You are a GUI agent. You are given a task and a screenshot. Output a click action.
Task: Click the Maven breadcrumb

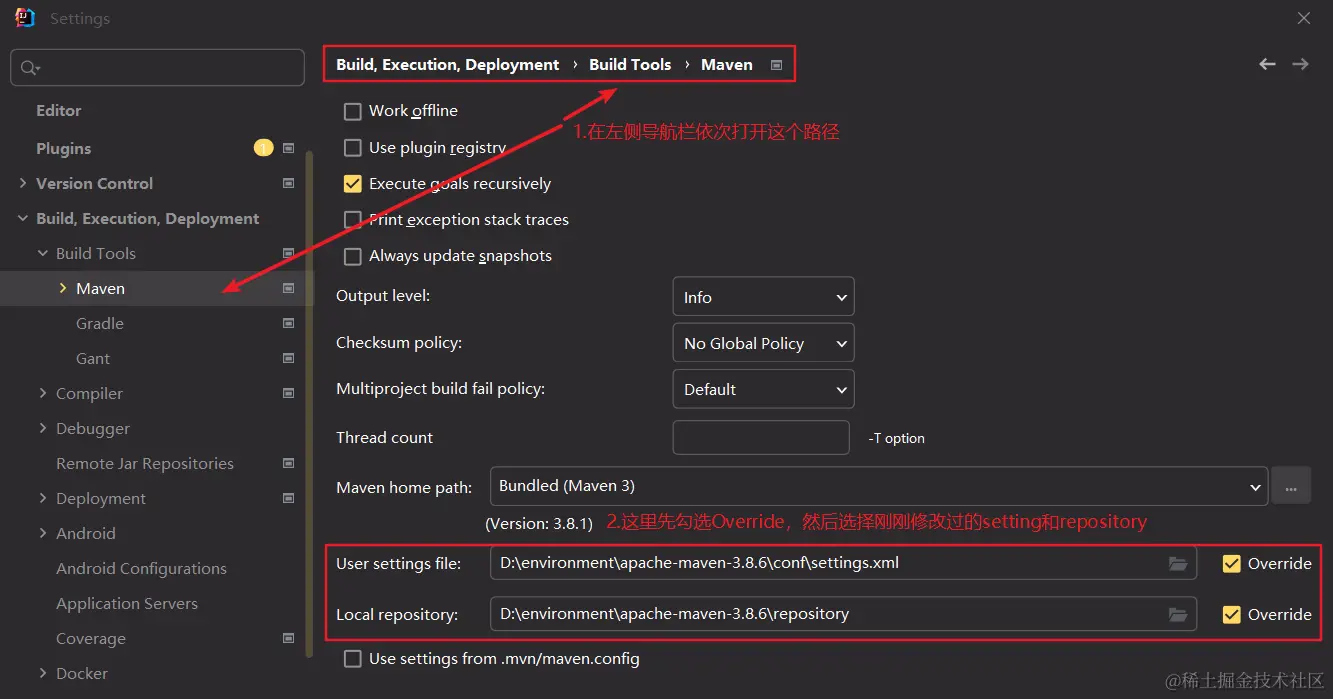click(727, 64)
